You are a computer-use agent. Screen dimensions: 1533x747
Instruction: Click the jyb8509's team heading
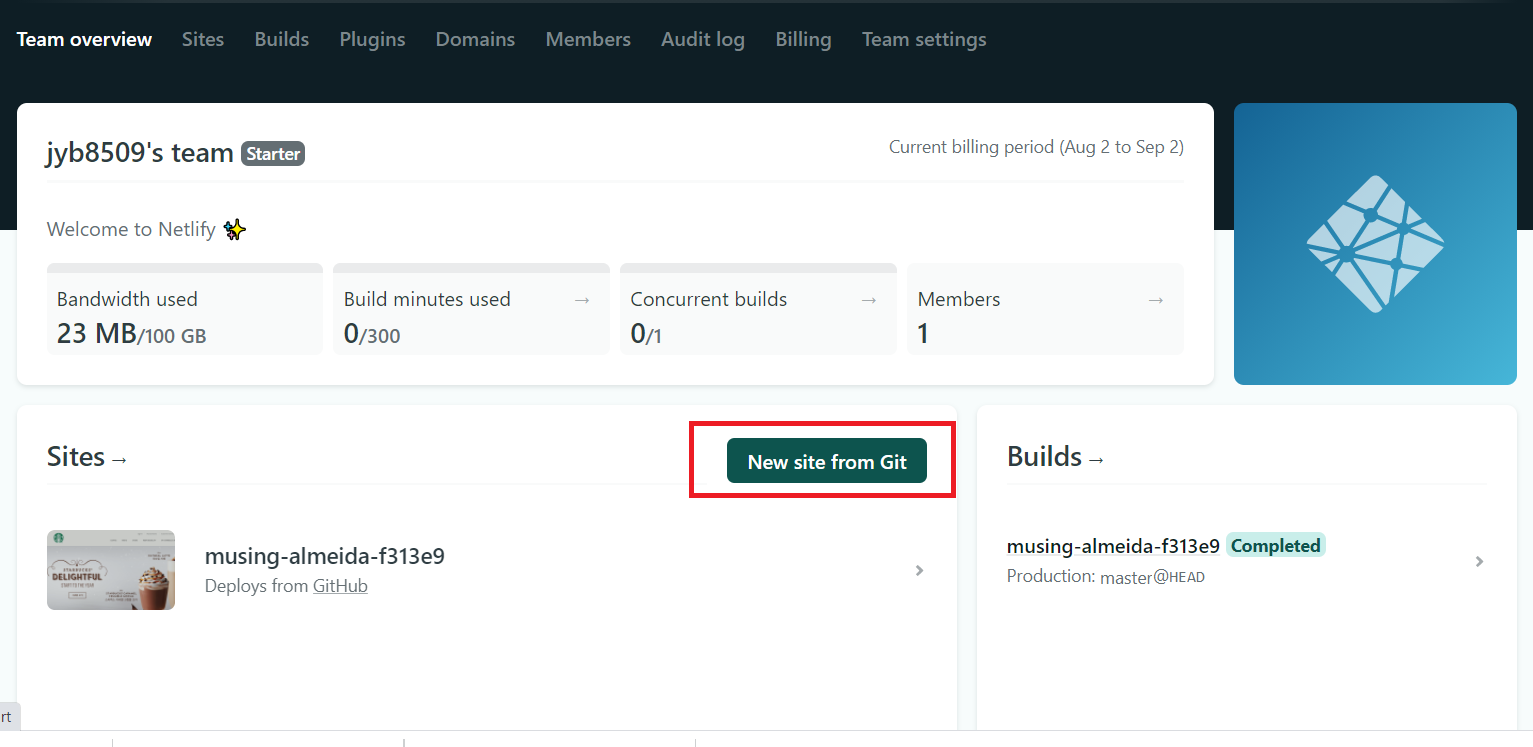tap(140, 153)
